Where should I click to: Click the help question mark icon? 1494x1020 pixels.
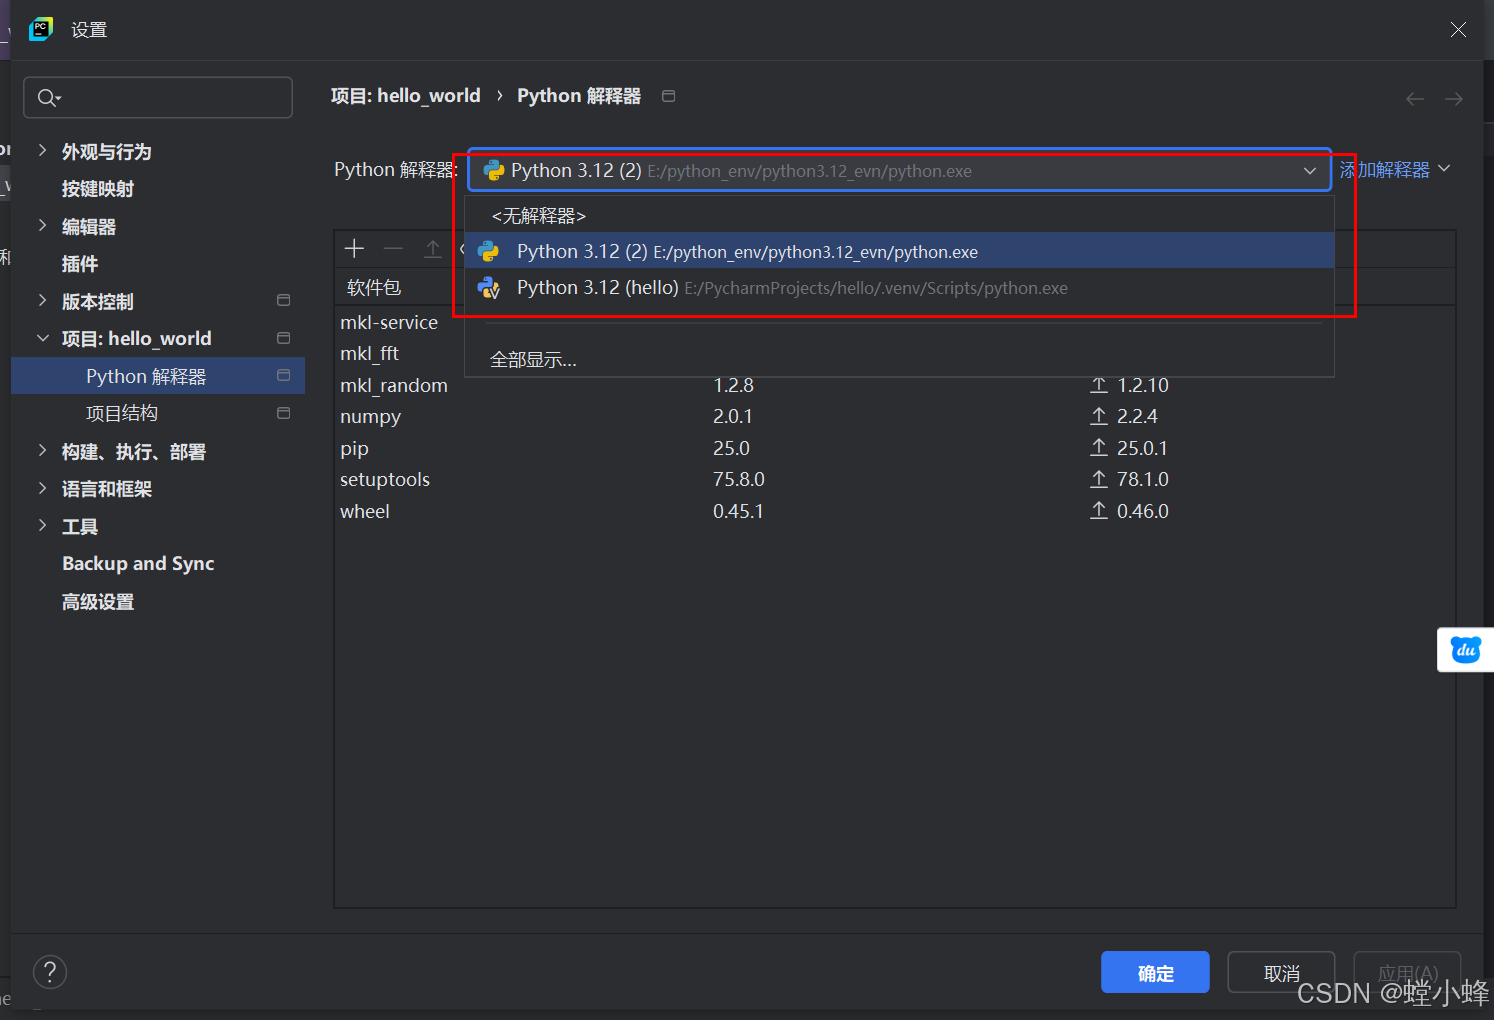pos(50,972)
